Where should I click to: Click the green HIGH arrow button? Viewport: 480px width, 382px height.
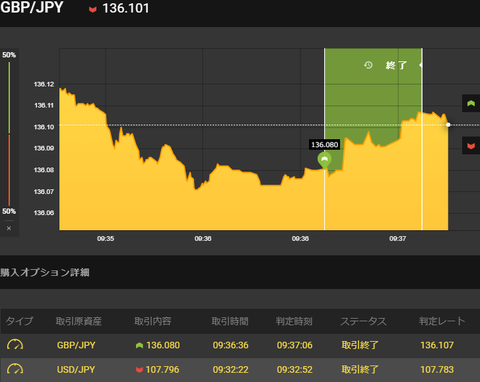tap(471, 103)
